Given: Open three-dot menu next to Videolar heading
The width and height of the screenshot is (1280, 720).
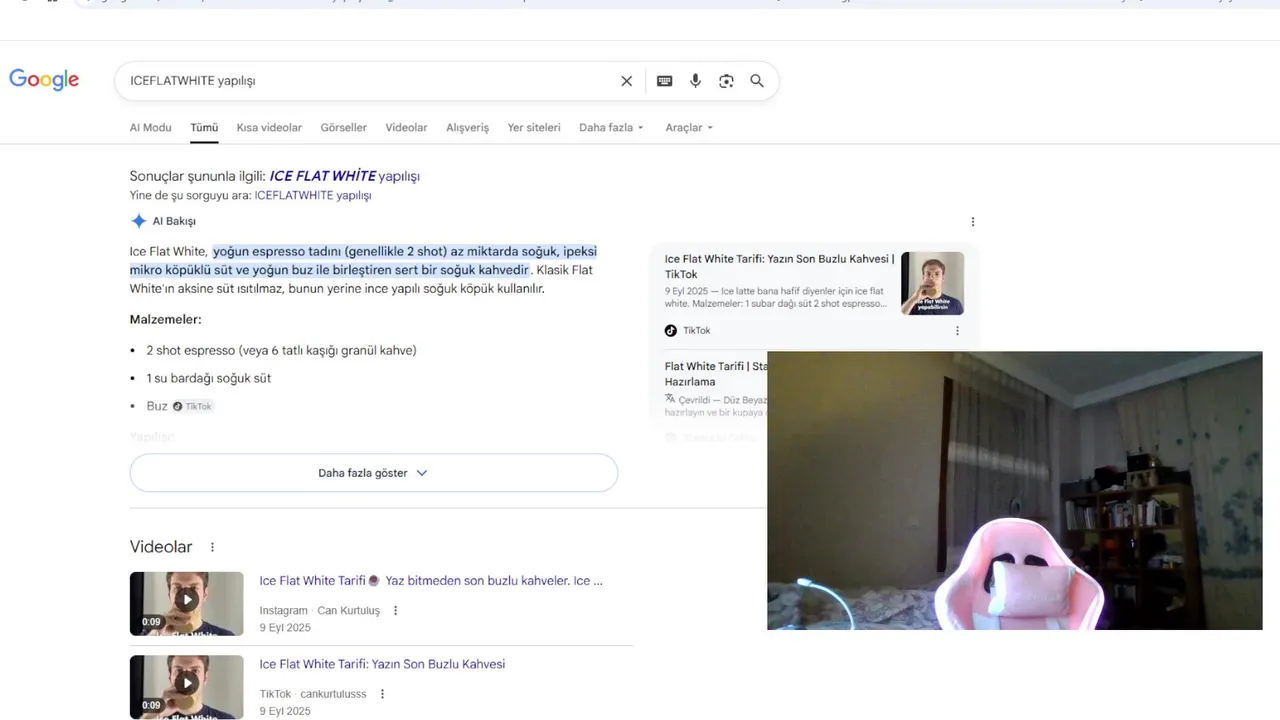Looking at the screenshot, I should [x=212, y=547].
